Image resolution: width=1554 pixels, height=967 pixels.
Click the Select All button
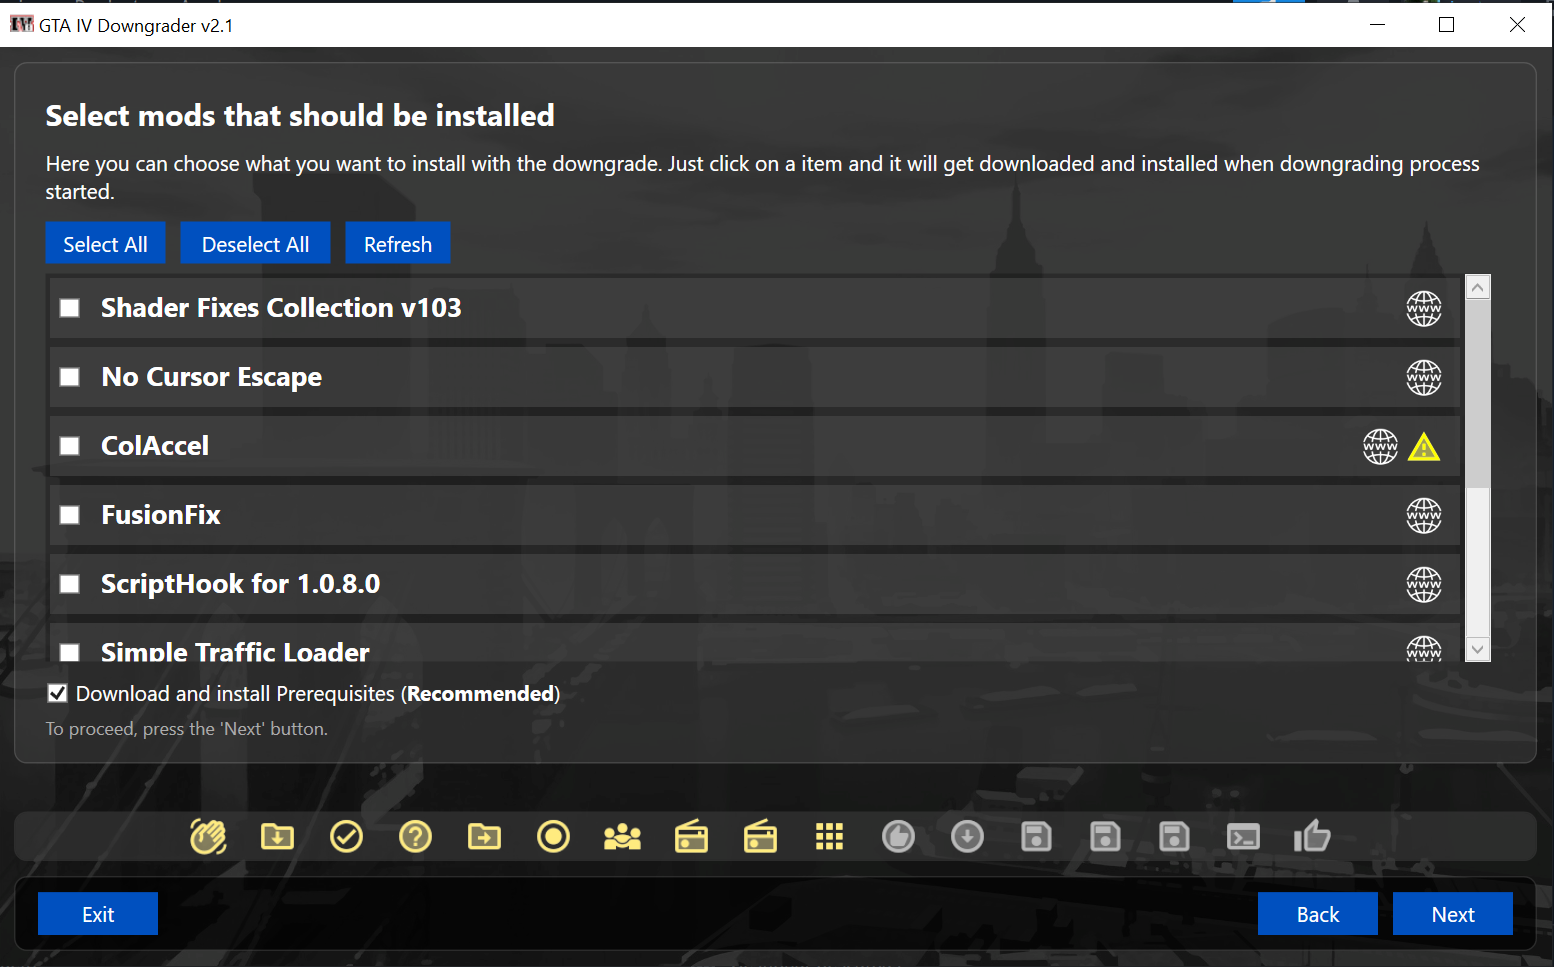pyautogui.click(x=105, y=243)
